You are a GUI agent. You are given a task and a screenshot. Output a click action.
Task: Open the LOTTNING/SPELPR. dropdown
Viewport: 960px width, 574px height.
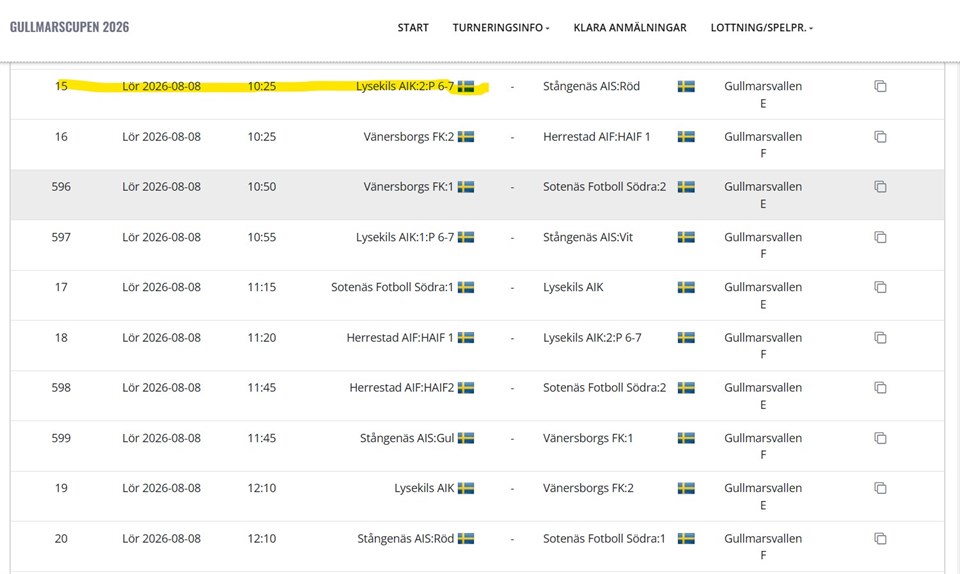pos(762,28)
